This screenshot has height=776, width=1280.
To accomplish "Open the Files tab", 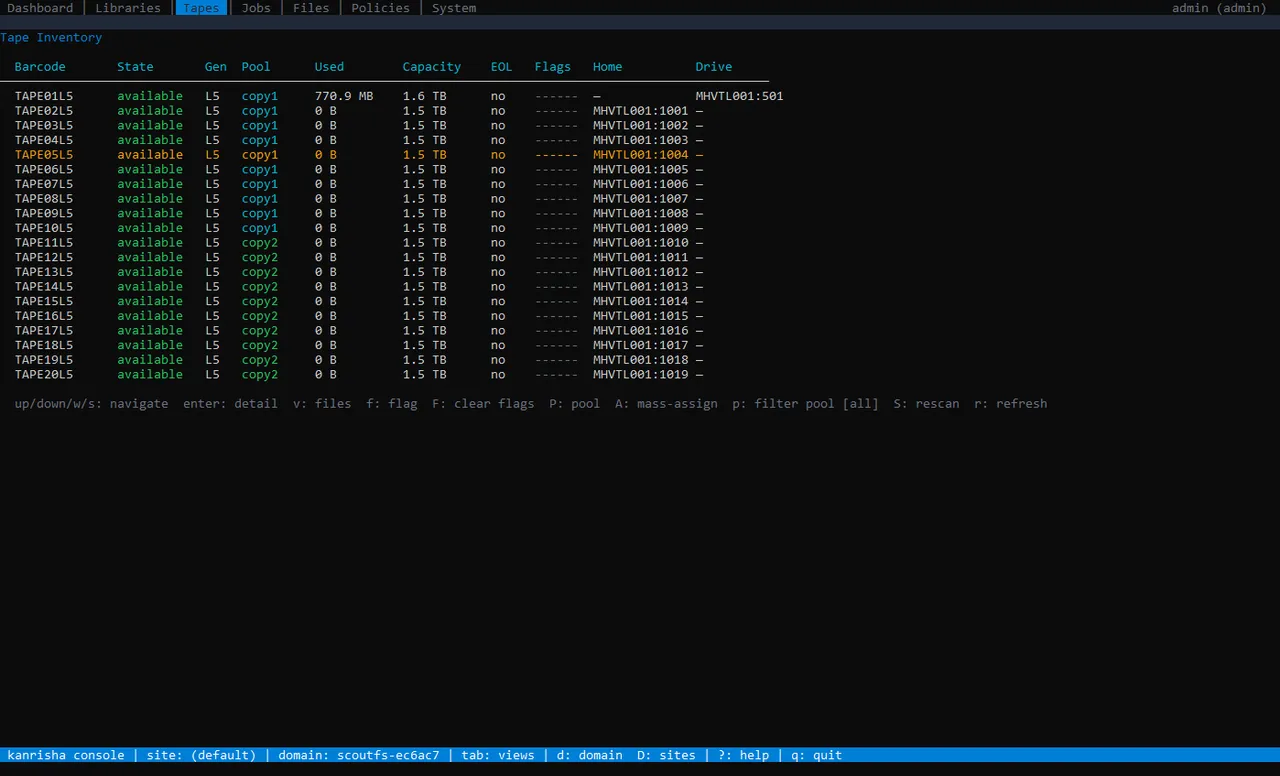I will point(310,8).
